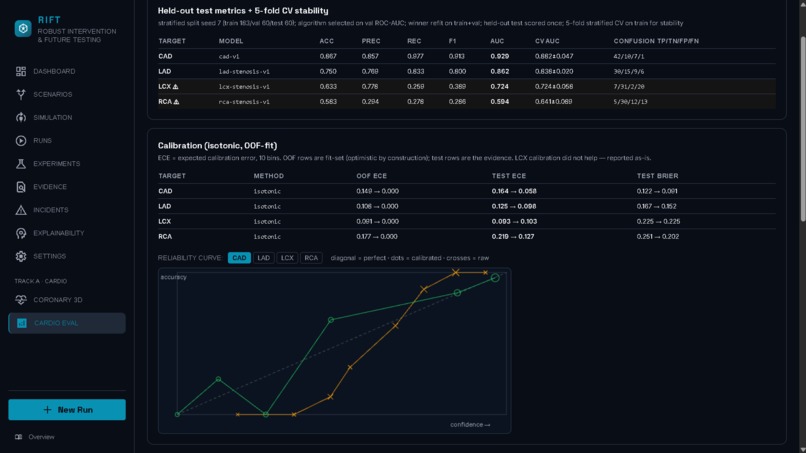The width and height of the screenshot is (806, 453).
Task: Switch reliability curve to LCX
Action: point(287,258)
